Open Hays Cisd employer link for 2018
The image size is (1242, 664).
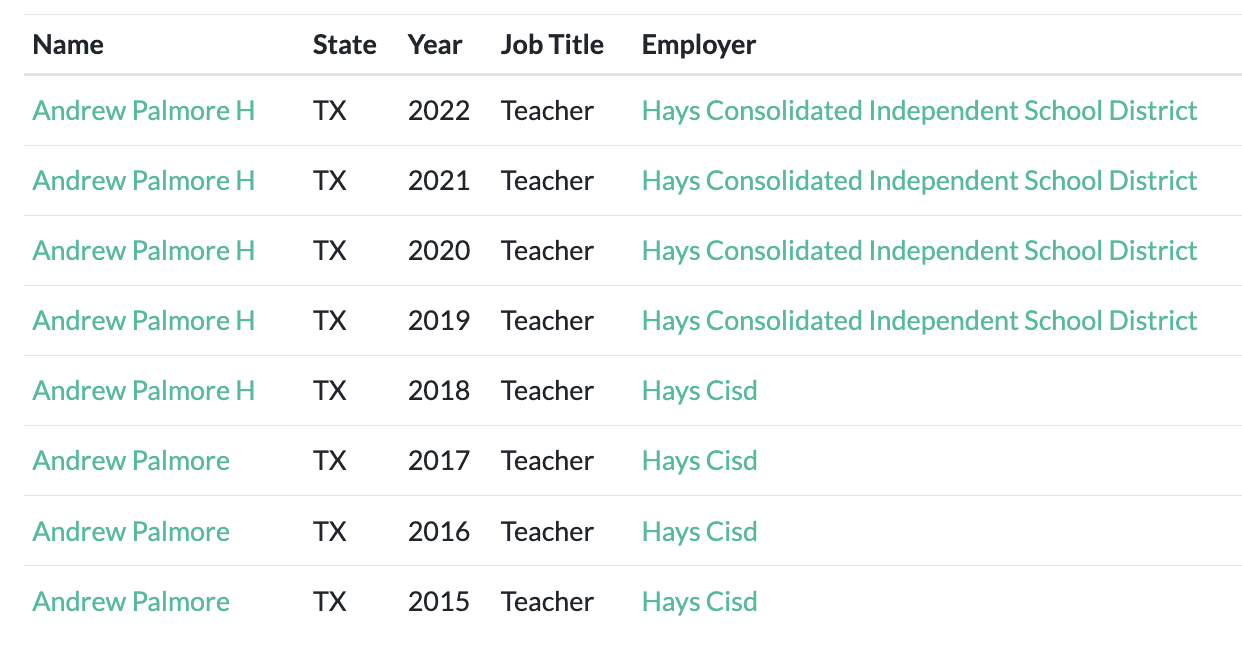tap(699, 391)
